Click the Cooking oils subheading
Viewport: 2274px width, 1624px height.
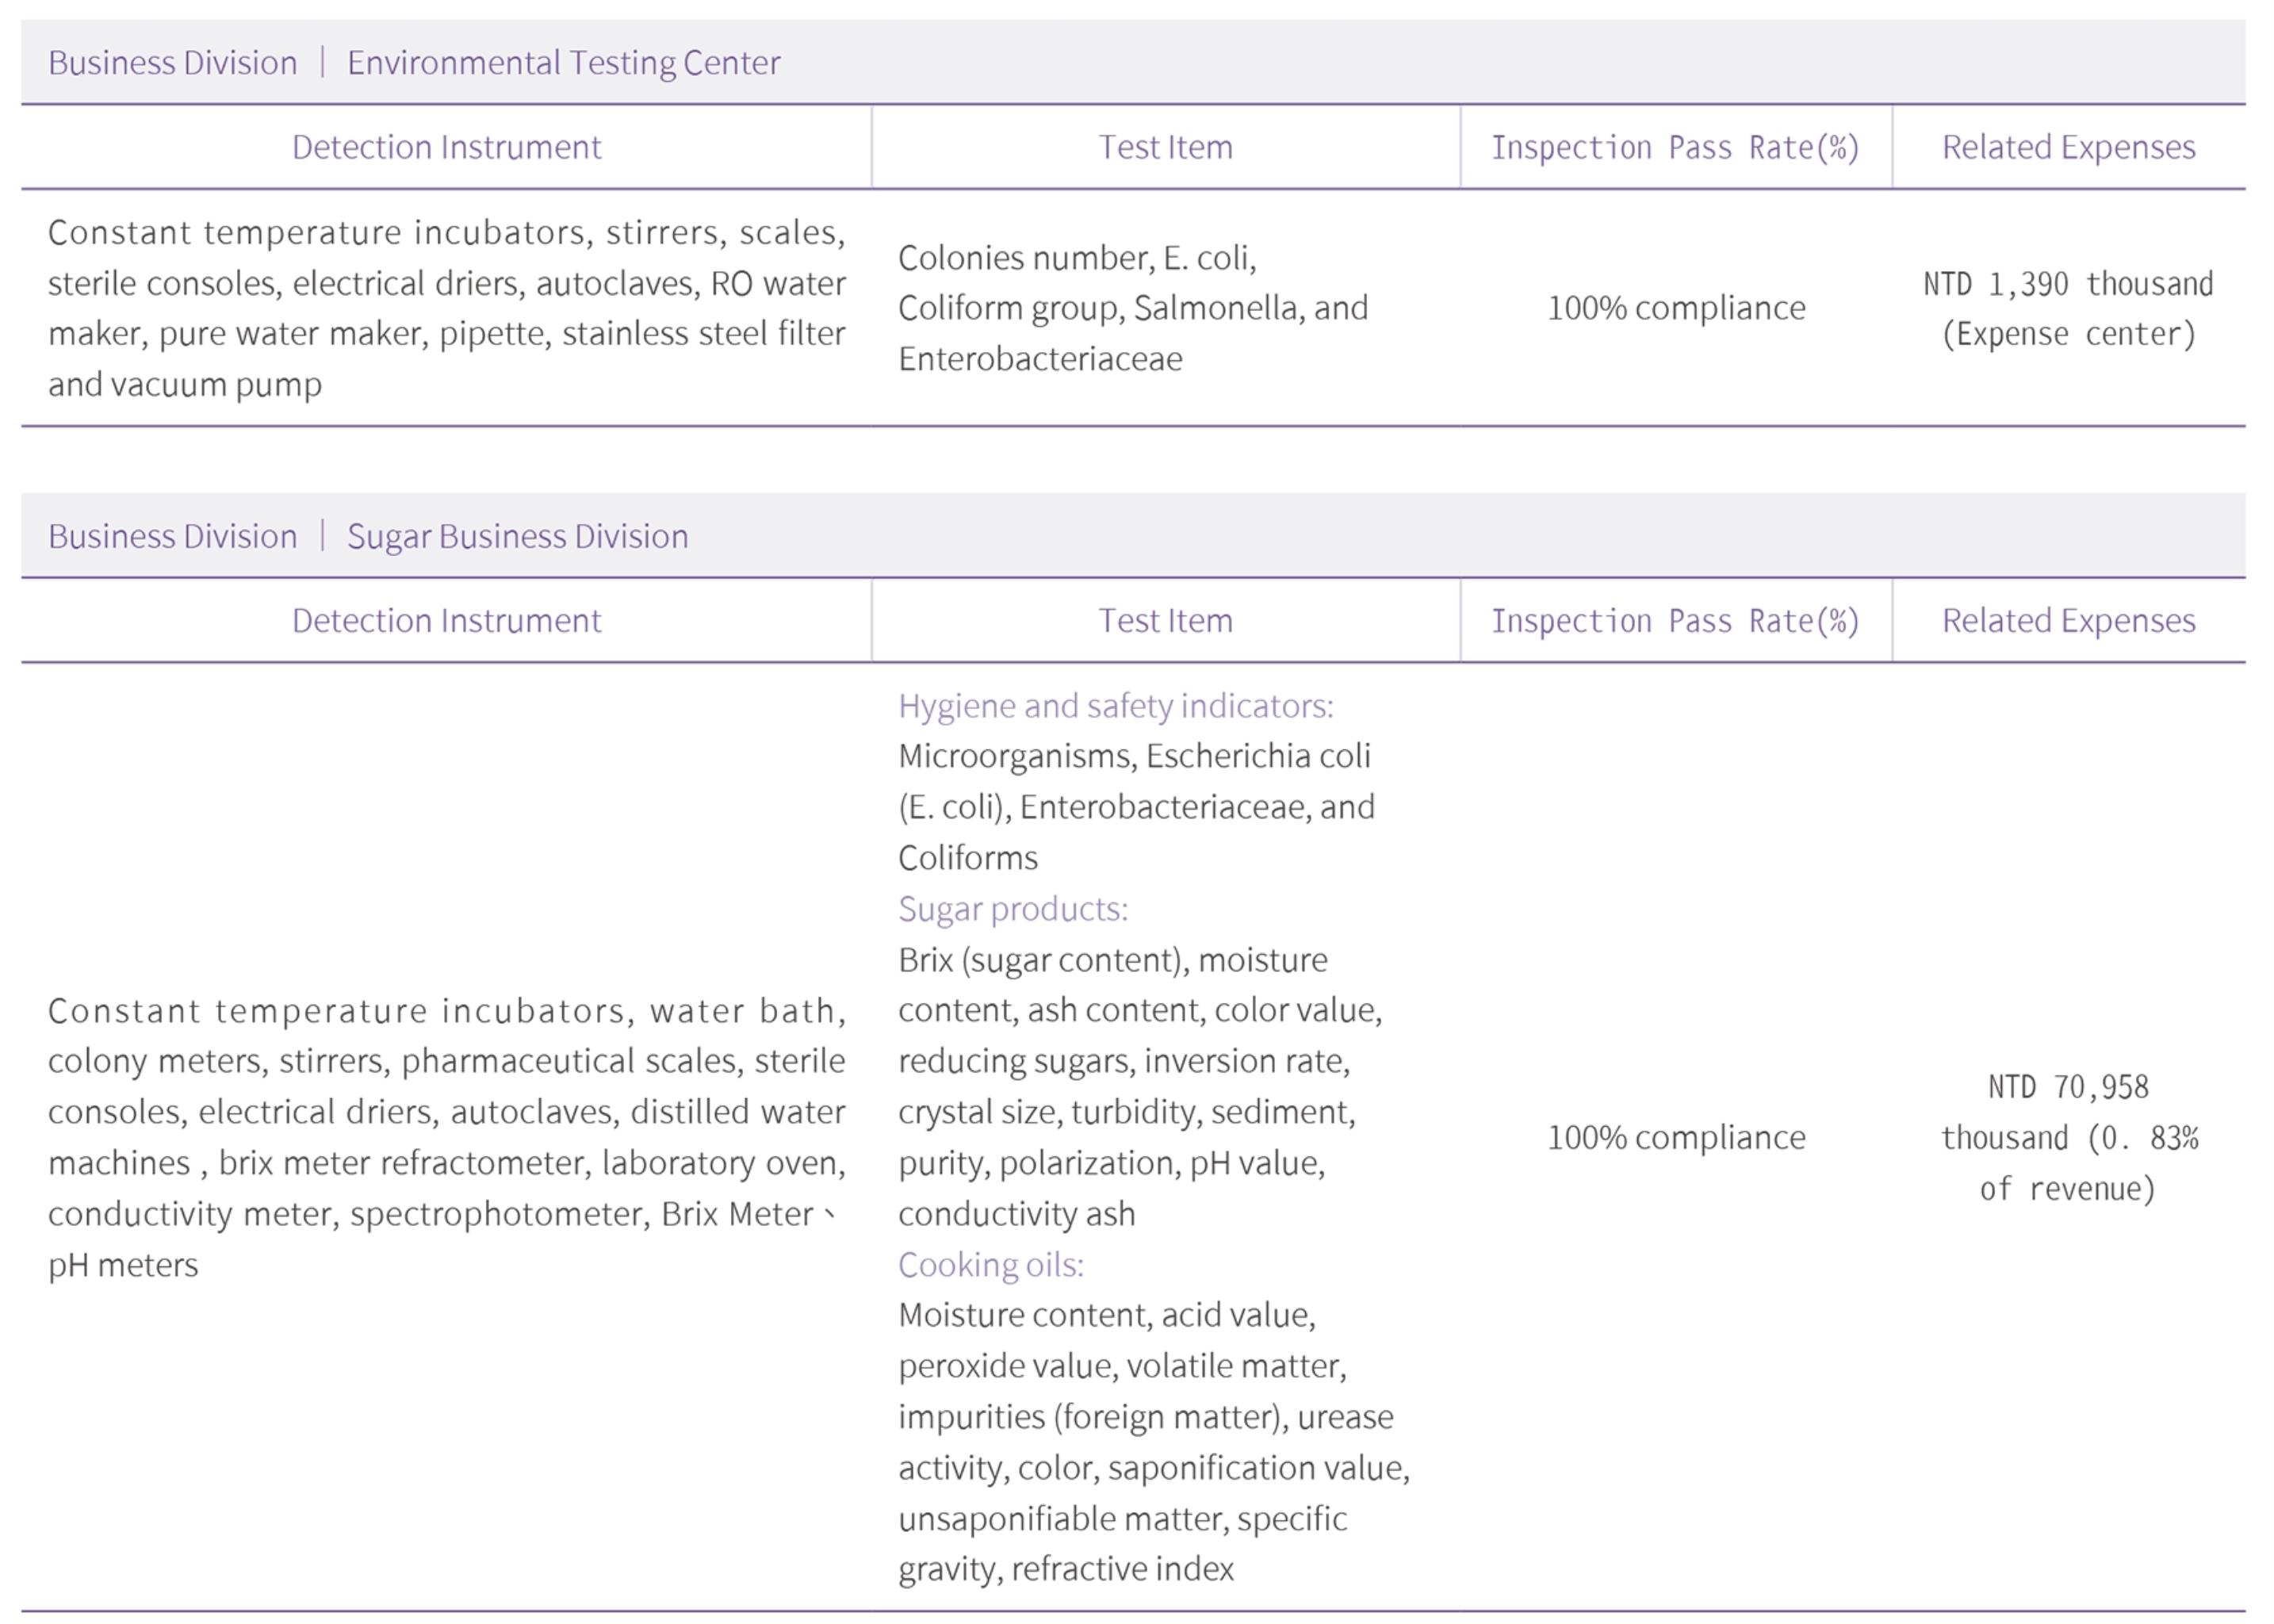(990, 1265)
